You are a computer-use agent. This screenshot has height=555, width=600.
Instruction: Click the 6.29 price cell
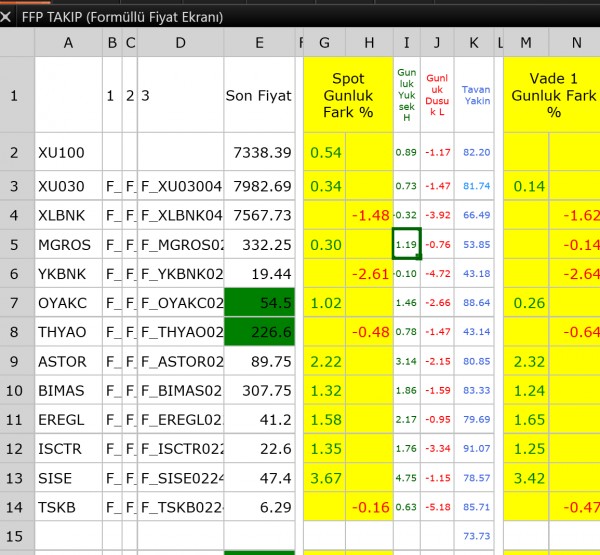click(x=259, y=507)
